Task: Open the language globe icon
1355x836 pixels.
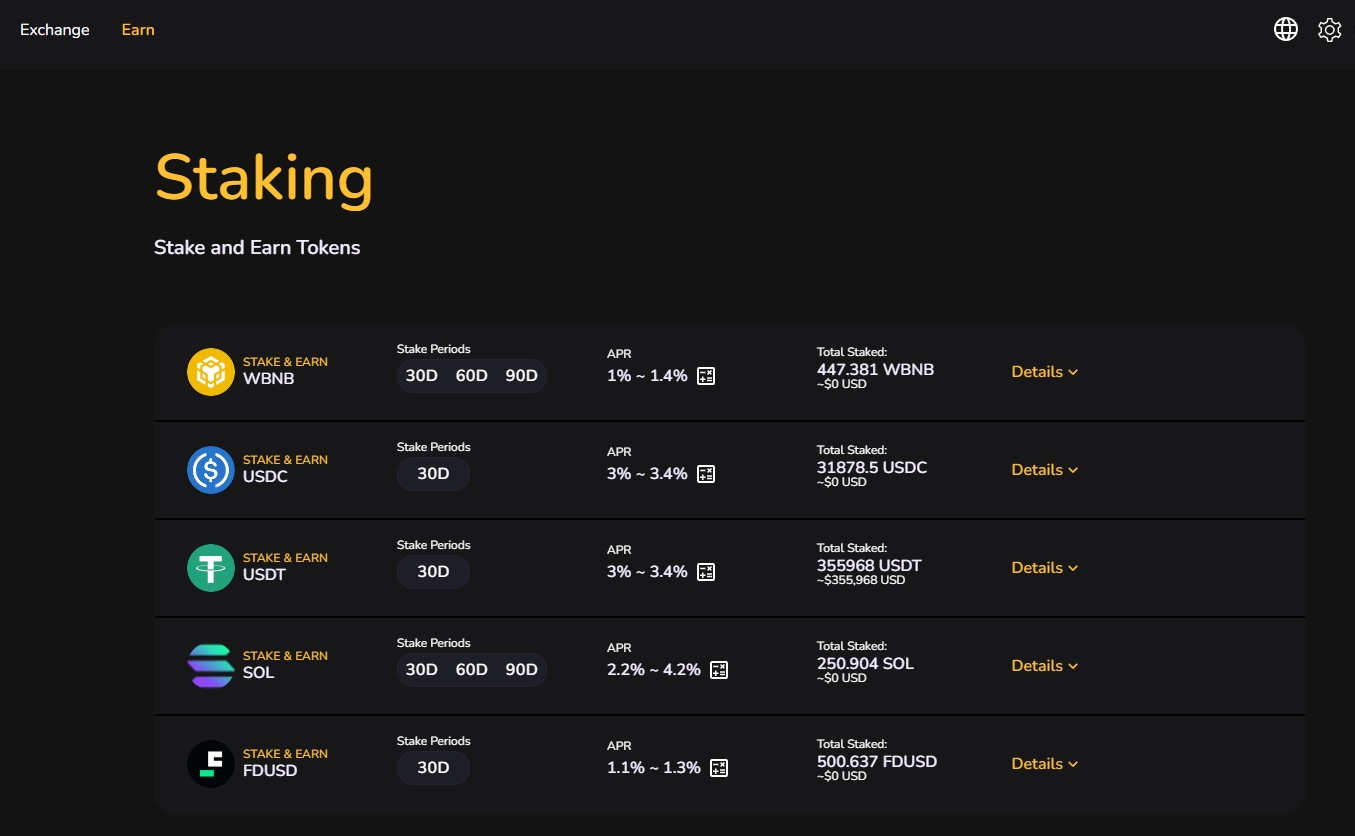Action: (x=1285, y=30)
